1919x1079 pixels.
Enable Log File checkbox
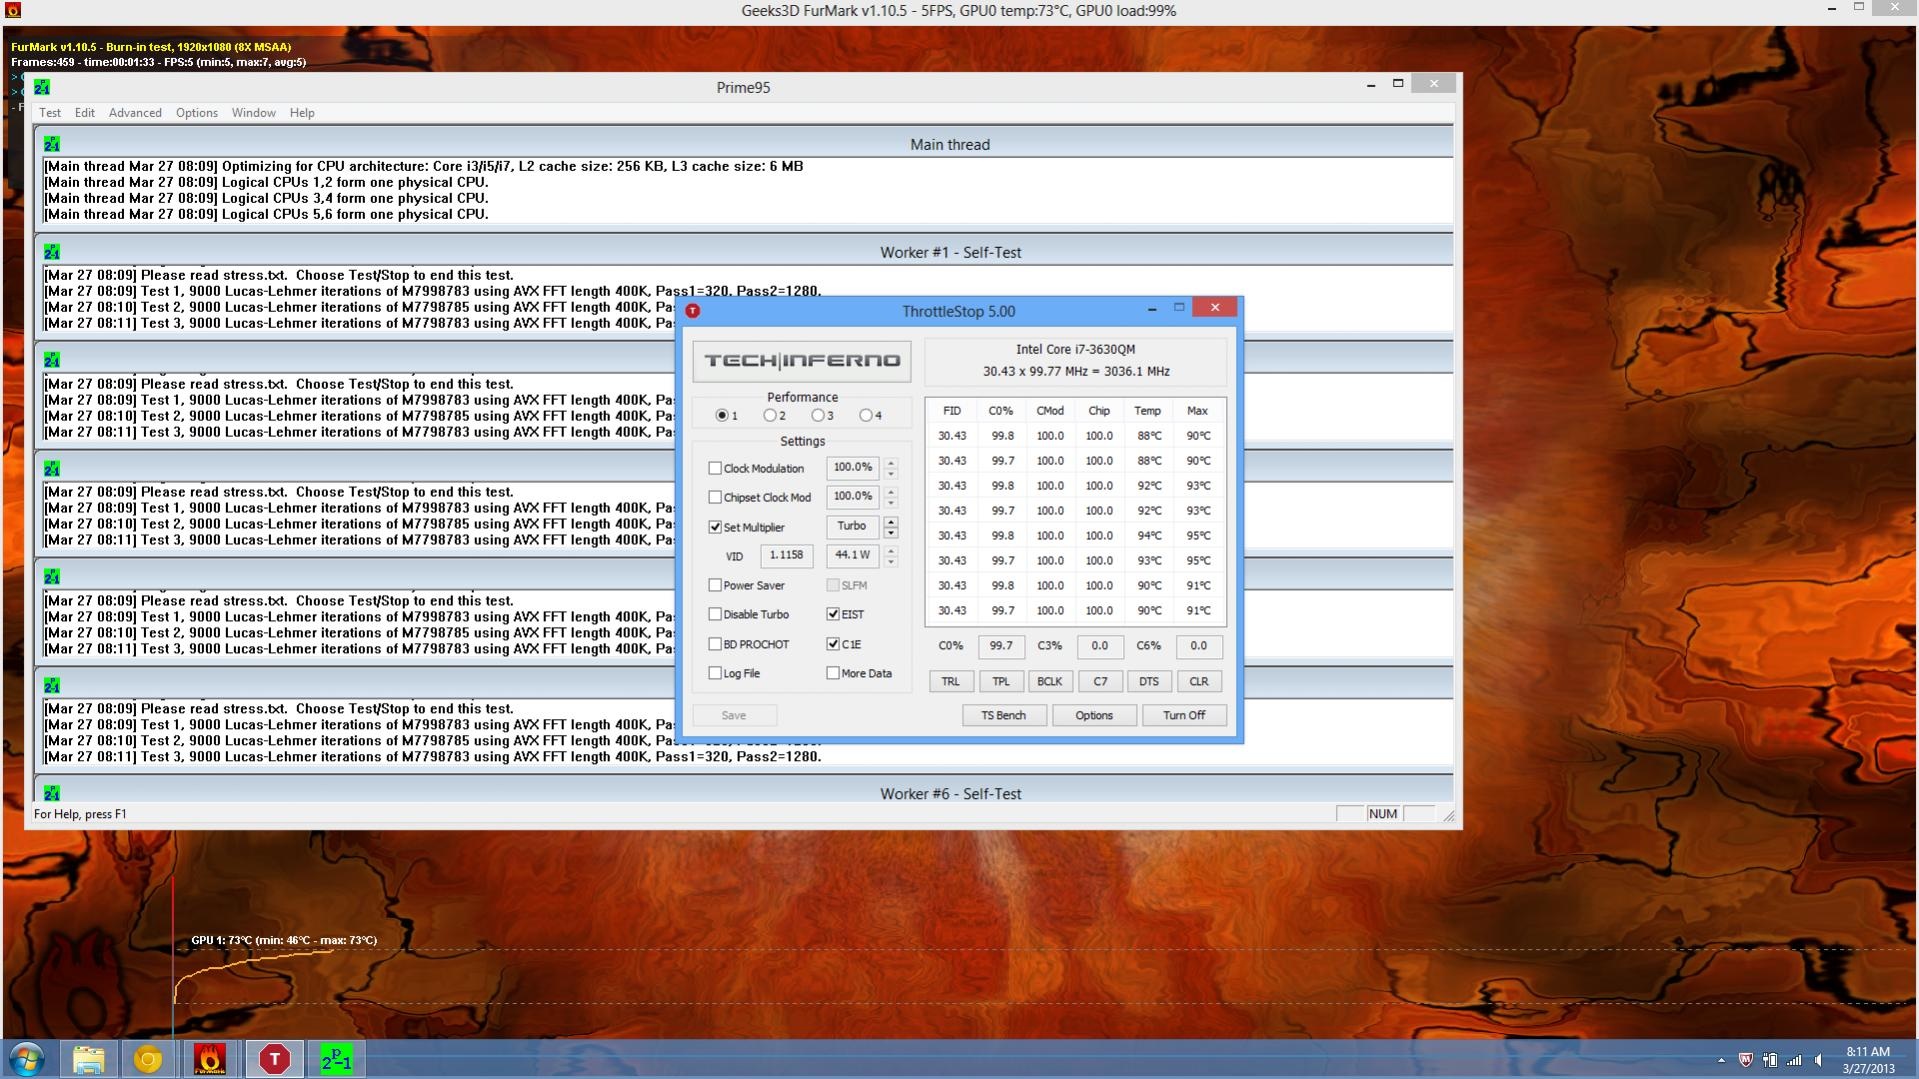715,673
